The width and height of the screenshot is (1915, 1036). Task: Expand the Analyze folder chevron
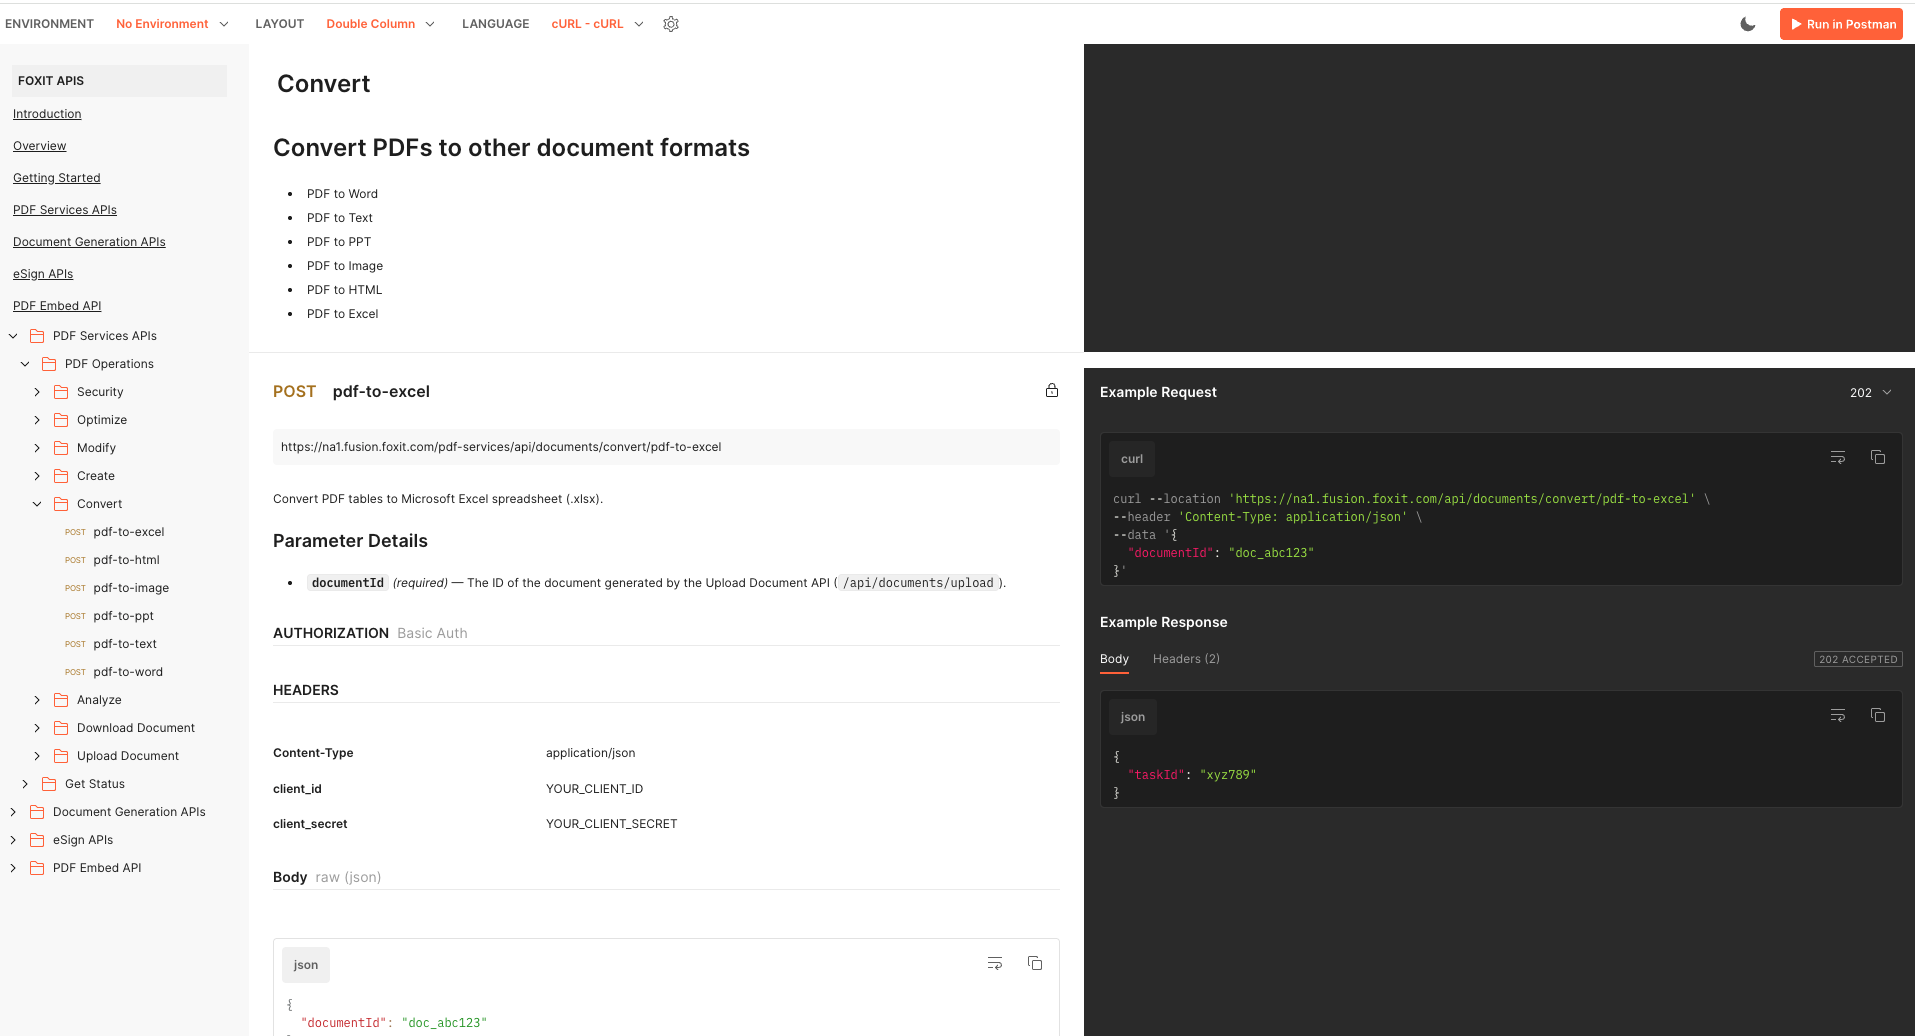tap(37, 700)
